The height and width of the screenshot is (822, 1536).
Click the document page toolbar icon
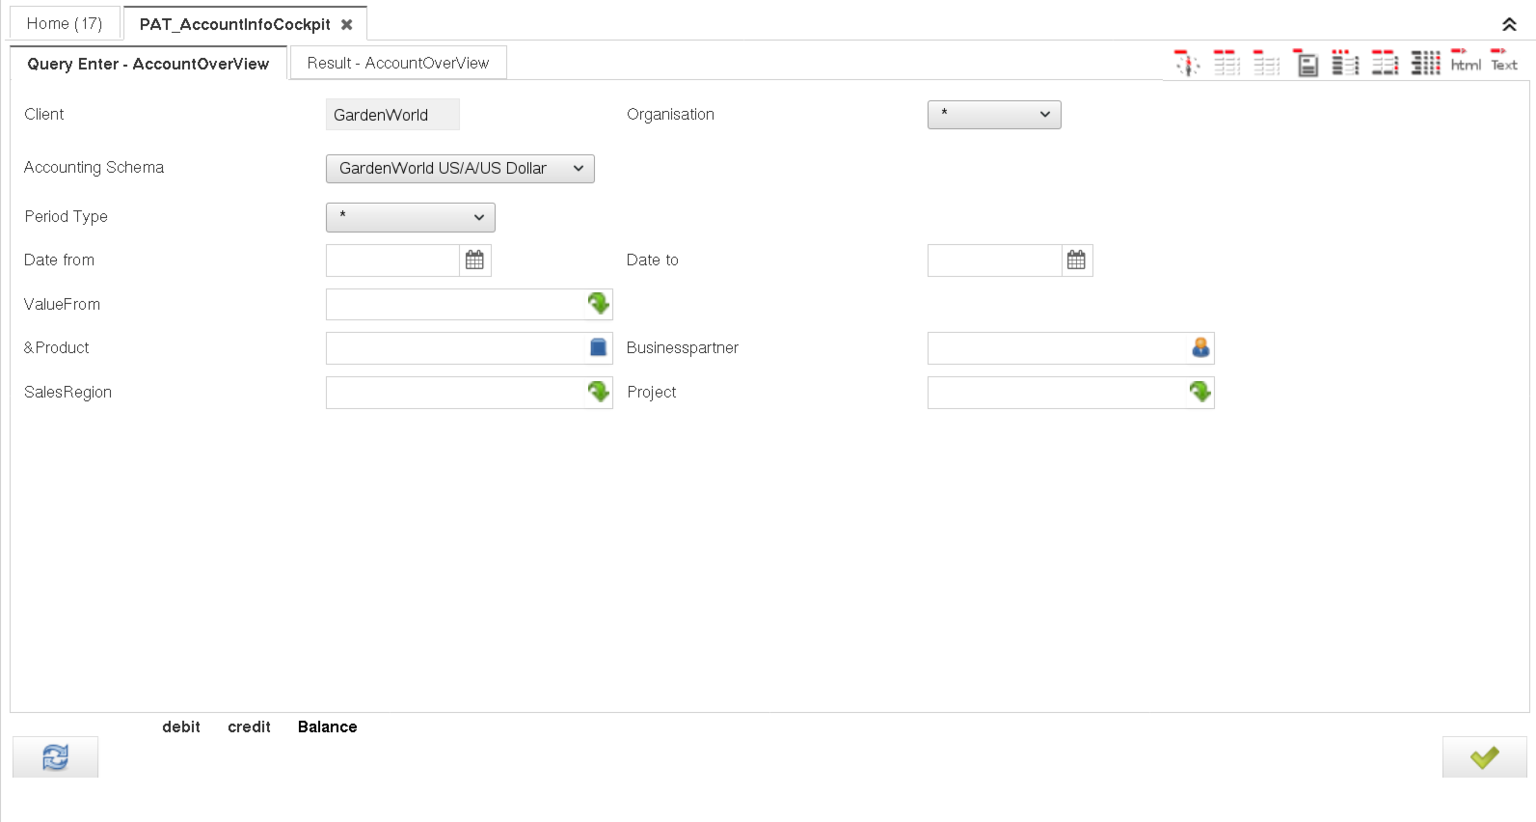coord(1306,64)
